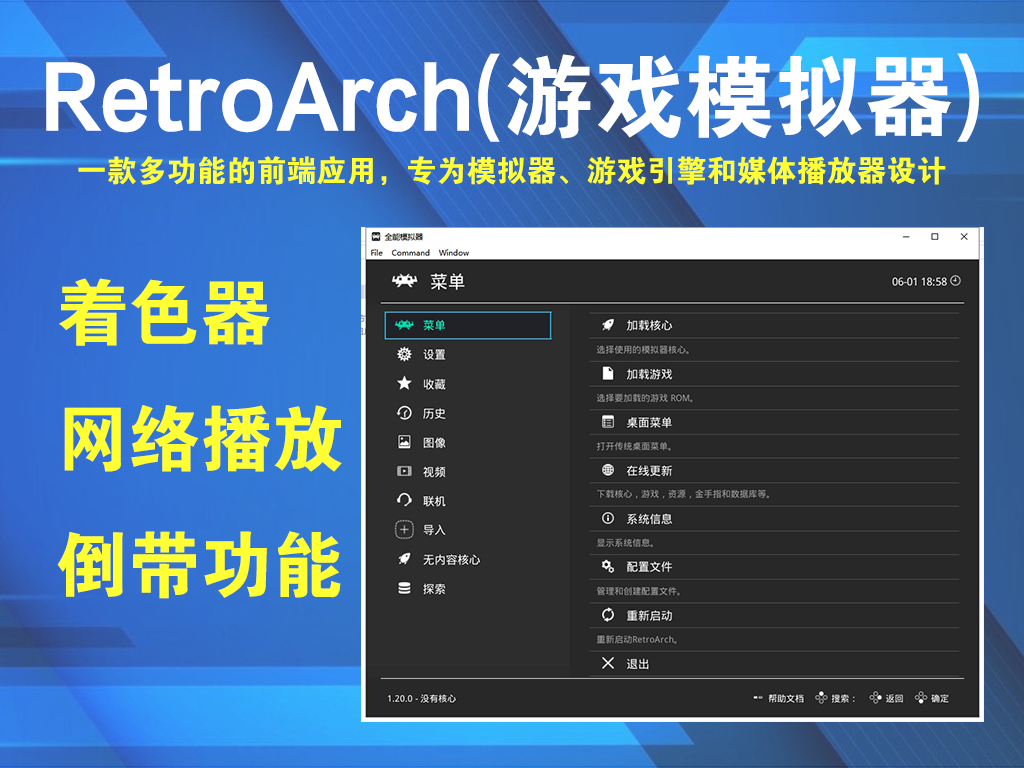
Task: Click description 选择使用的模拟器核心。
Action: (x=644, y=349)
